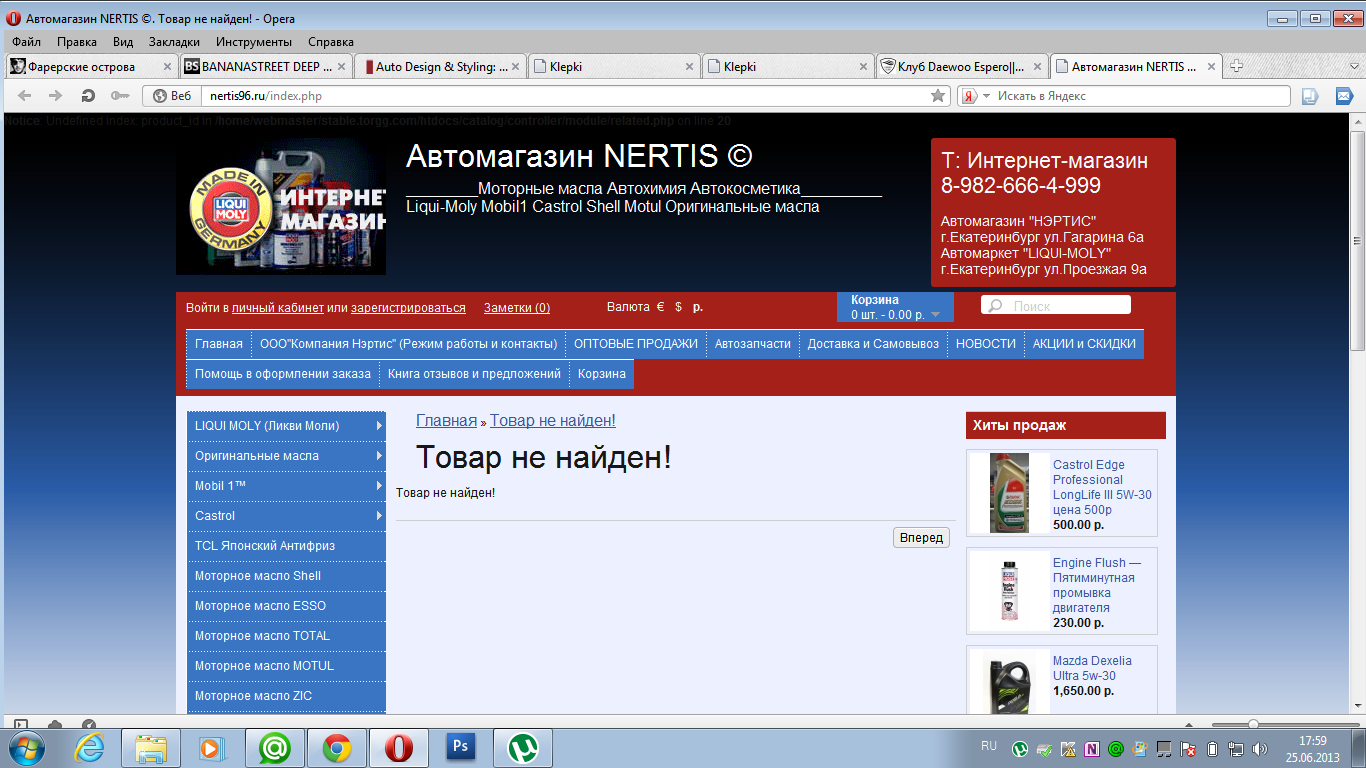This screenshot has width=1366, height=768.
Task: Go back to the previous page
Action: click(x=25, y=96)
